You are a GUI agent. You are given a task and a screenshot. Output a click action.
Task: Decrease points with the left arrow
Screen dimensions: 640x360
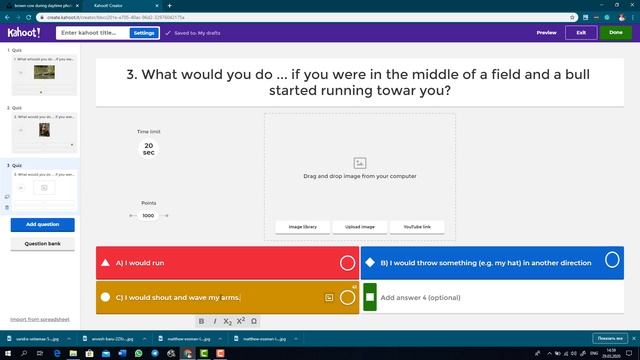tap(132, 216)
